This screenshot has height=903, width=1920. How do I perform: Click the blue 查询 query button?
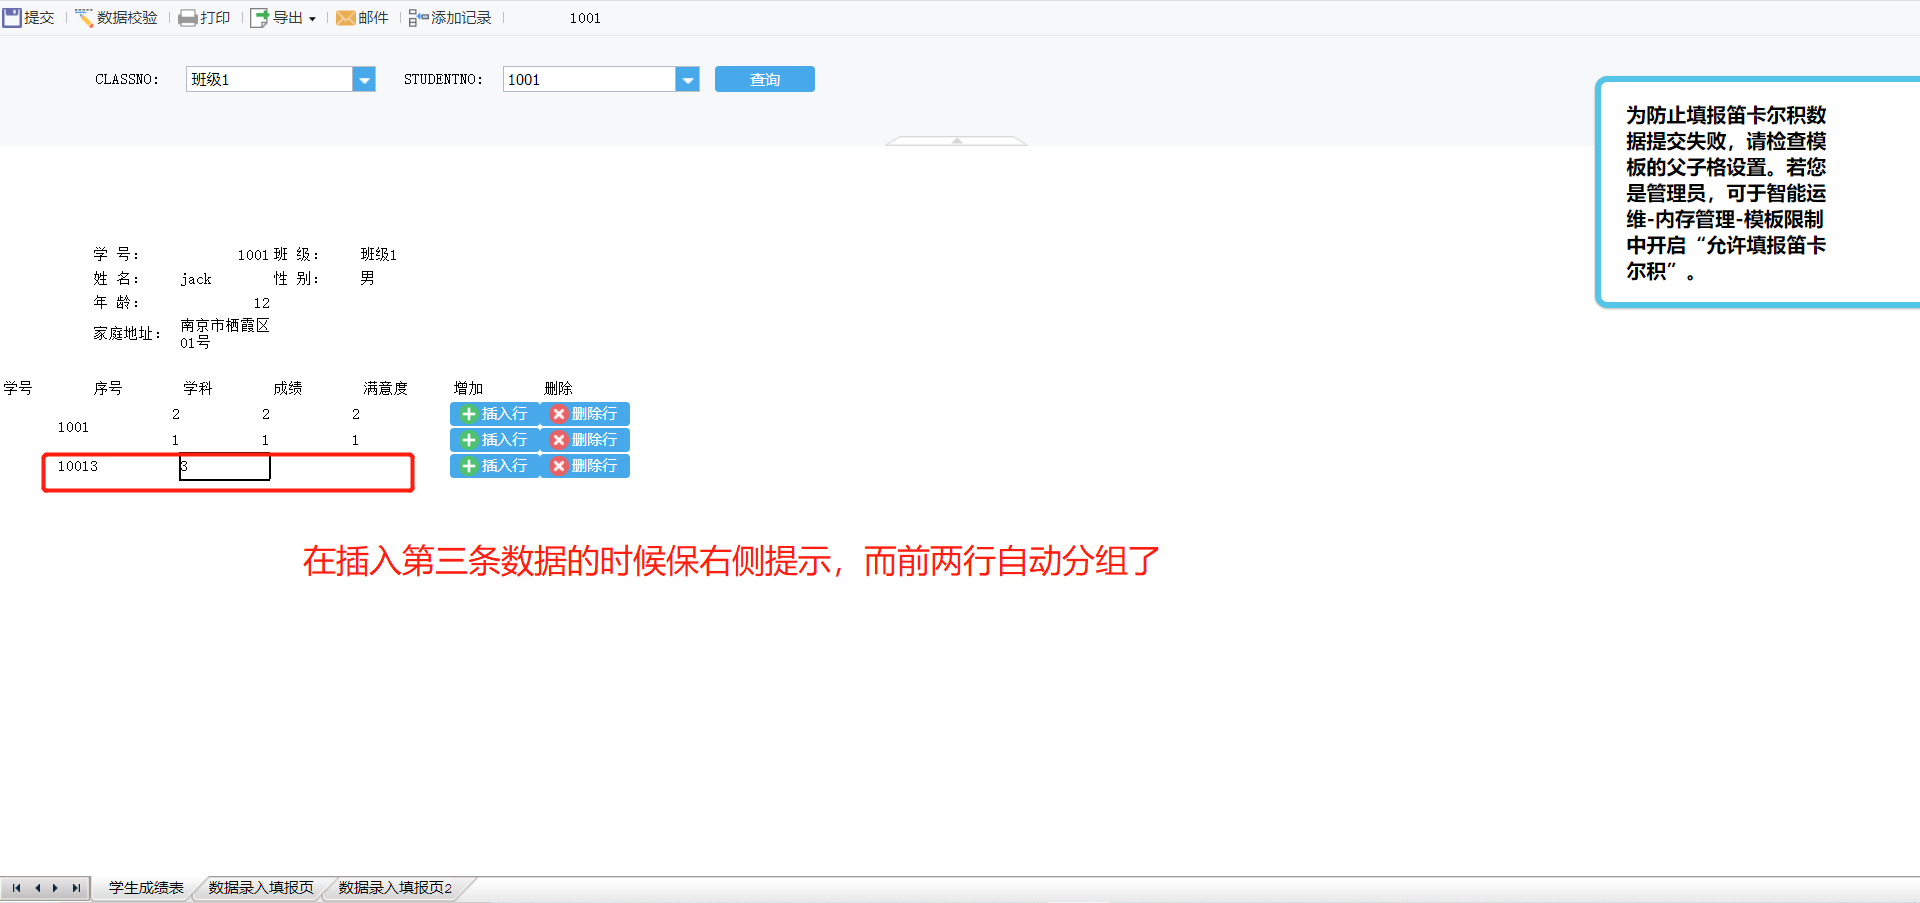click(765, 79)
